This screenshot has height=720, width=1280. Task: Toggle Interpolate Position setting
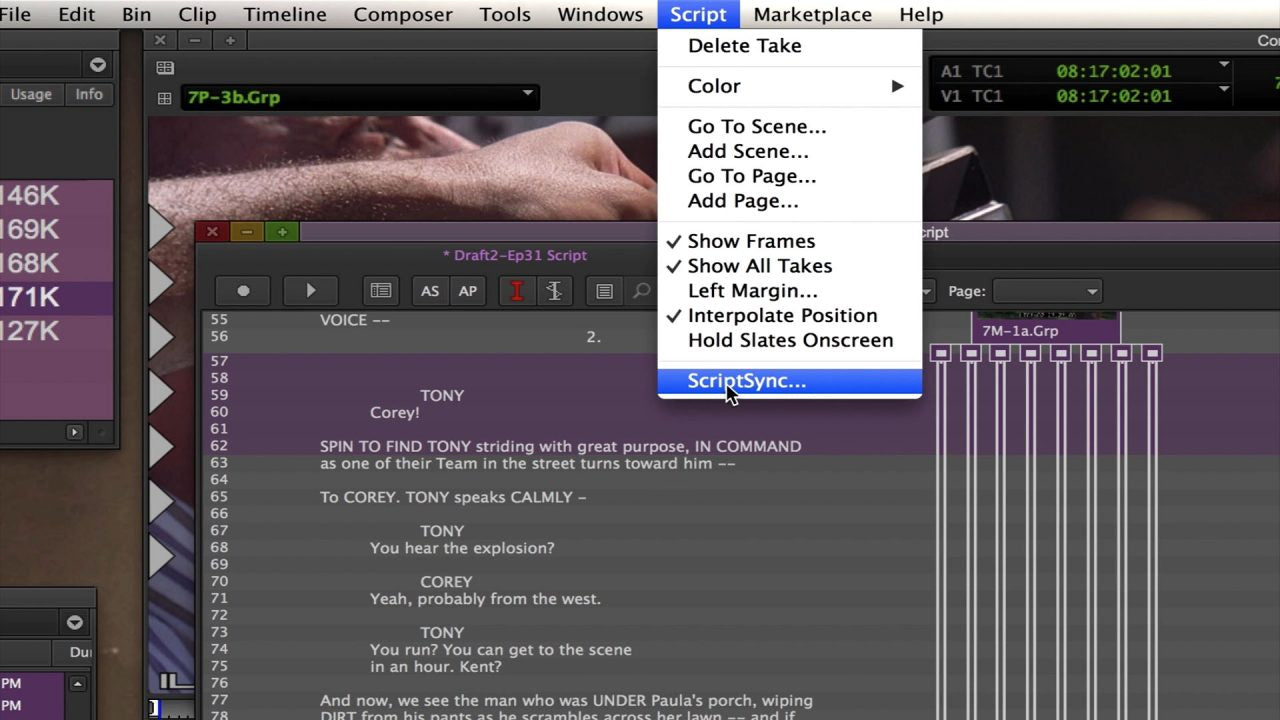(783, 315)
